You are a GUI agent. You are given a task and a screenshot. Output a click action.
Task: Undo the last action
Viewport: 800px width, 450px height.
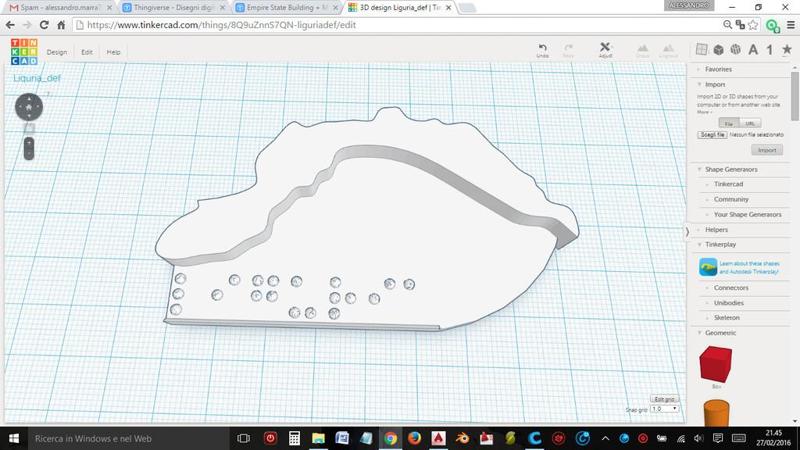coord(542,50)
